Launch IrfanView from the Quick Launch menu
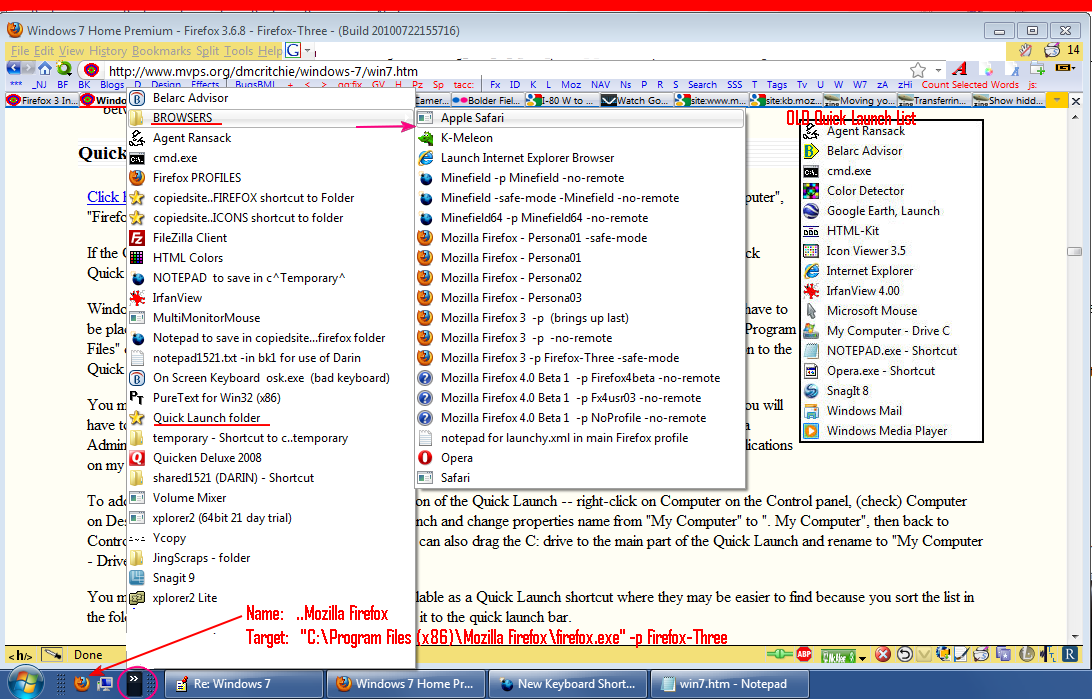 click(x=272, y=298)
